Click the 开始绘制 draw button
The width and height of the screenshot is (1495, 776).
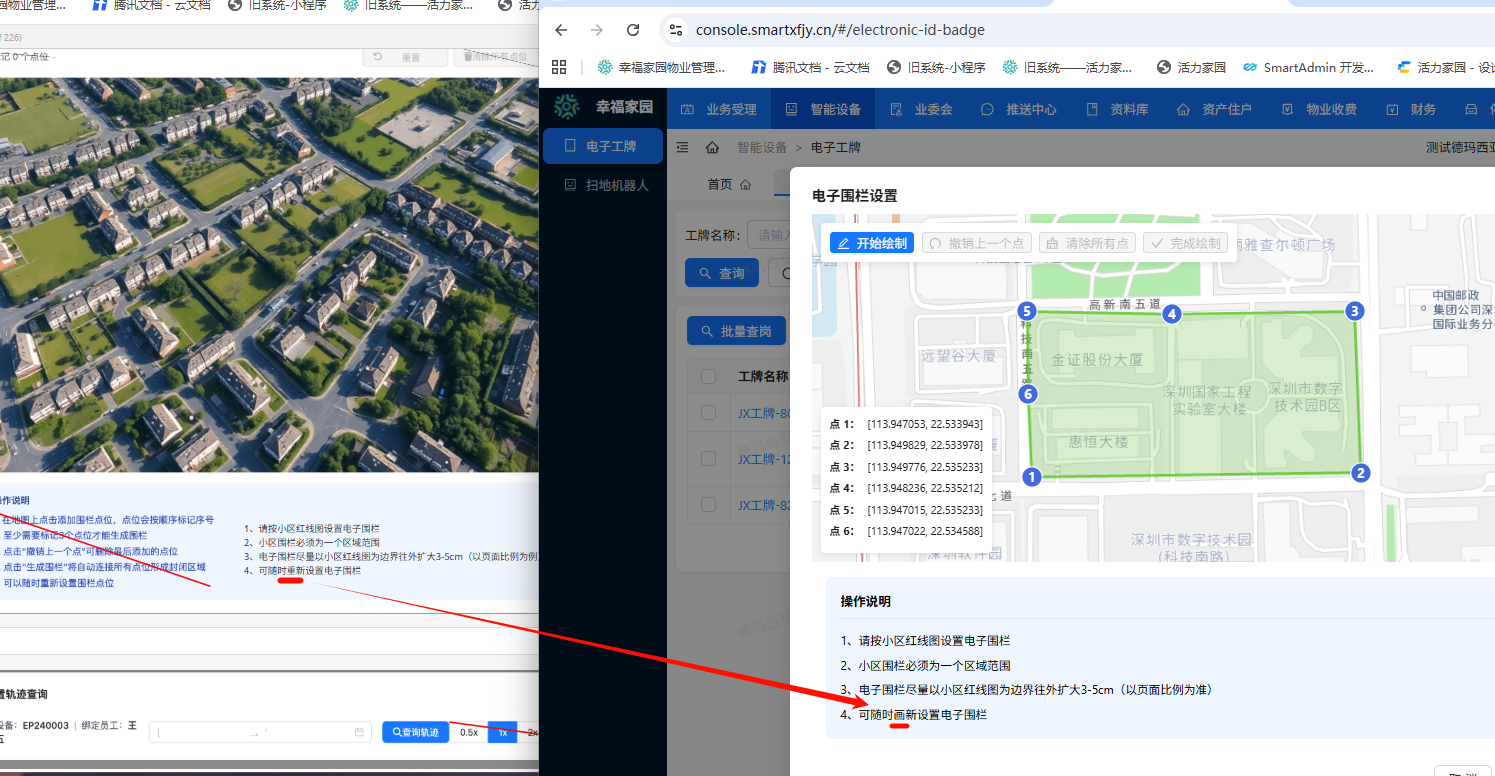click(x=871, y=243)
